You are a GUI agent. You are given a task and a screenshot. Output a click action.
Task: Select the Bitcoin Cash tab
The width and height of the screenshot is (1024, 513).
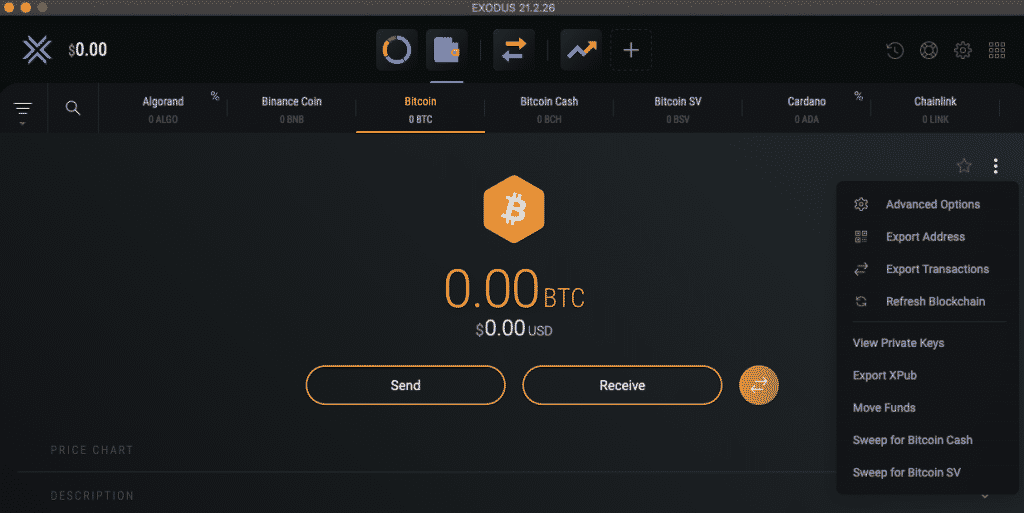549,108
